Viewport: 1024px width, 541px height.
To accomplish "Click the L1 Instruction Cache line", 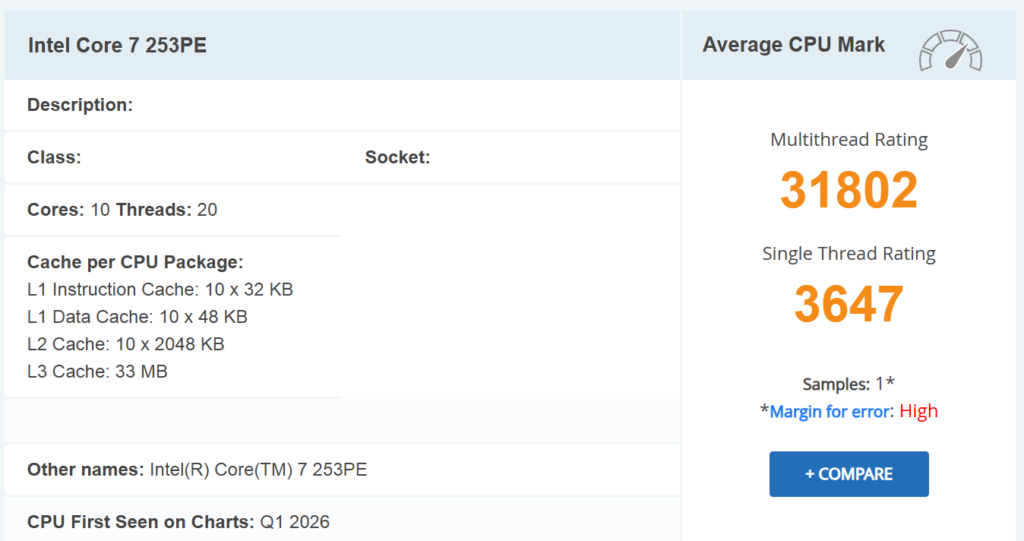I will click(160, 290).
